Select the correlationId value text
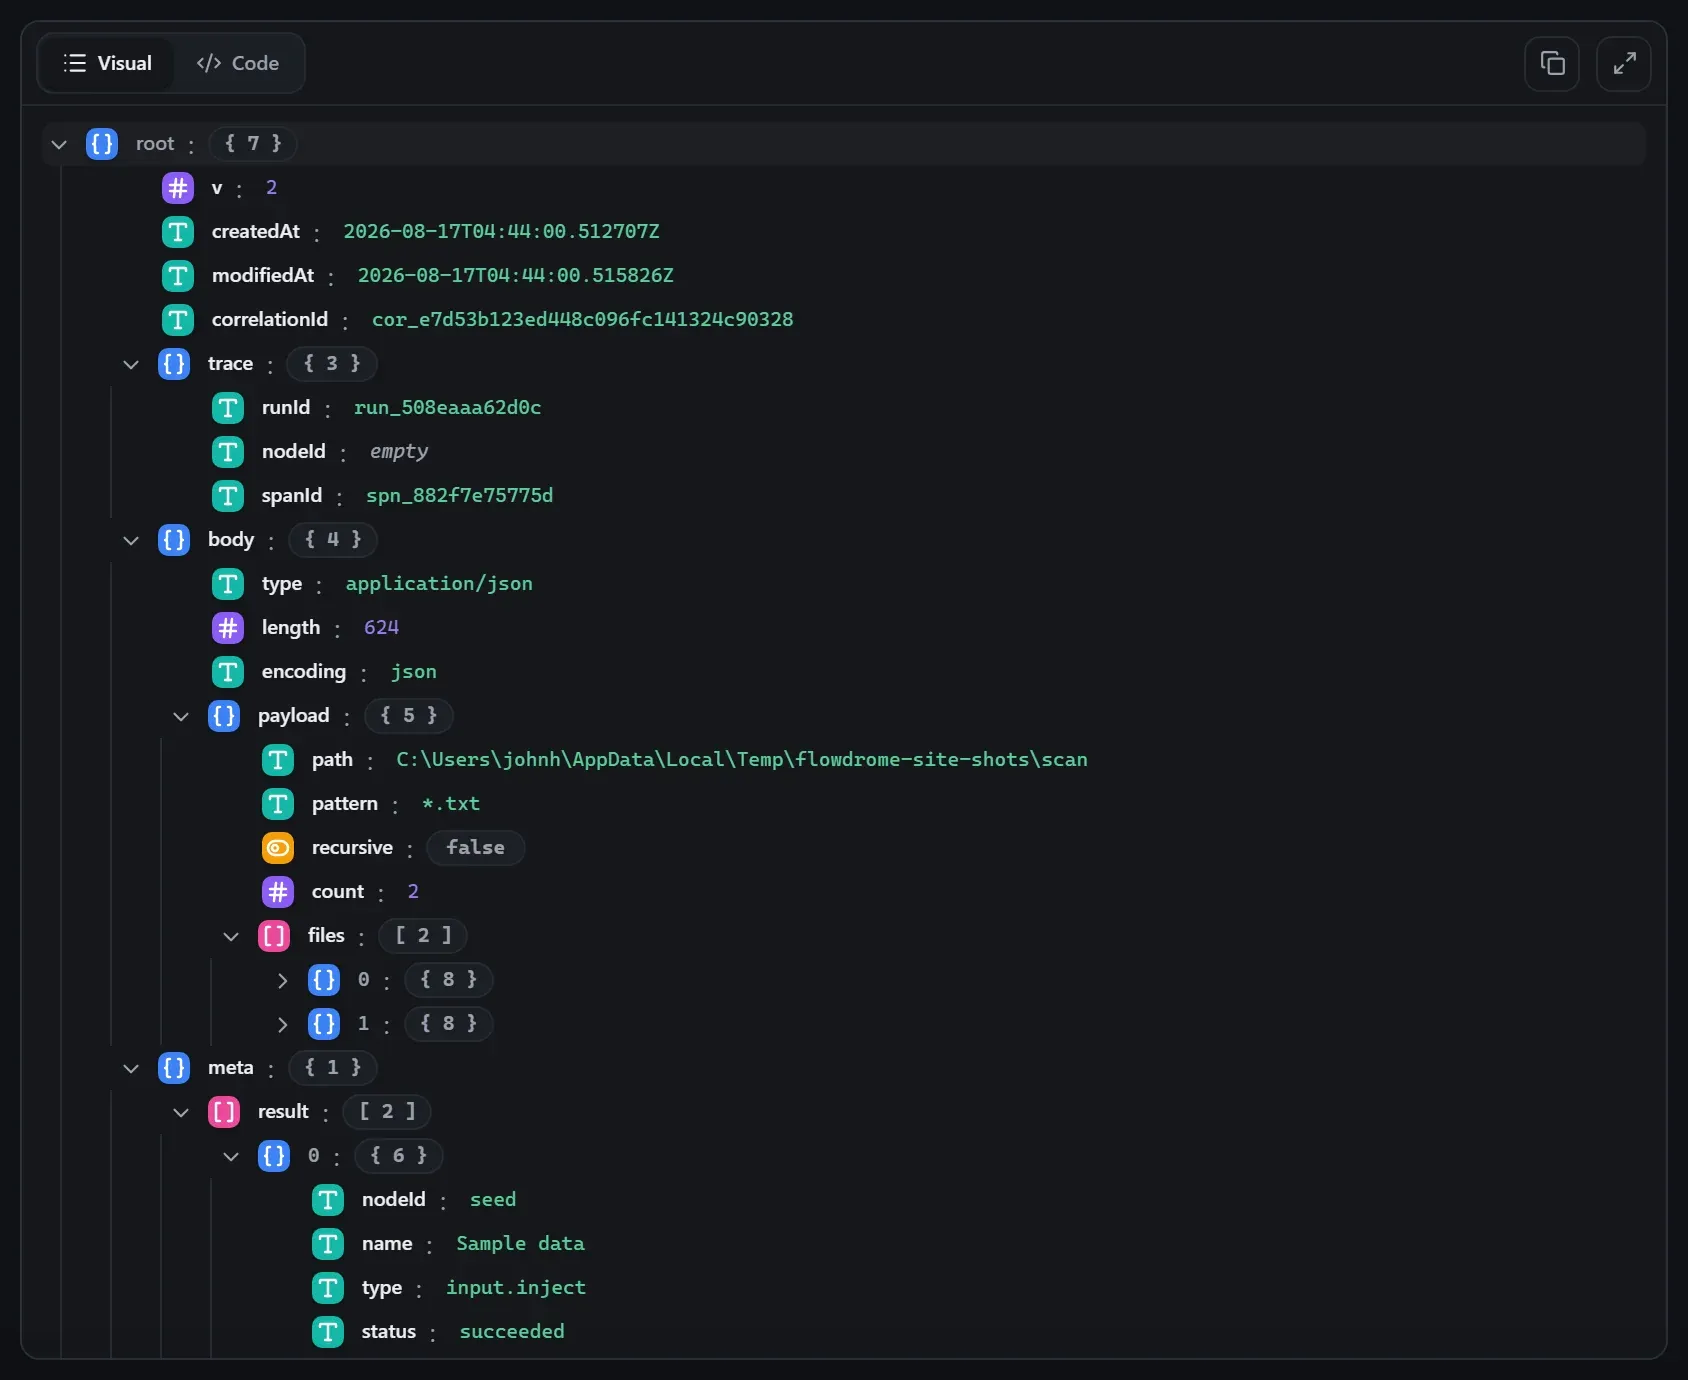 pos(583,320)
